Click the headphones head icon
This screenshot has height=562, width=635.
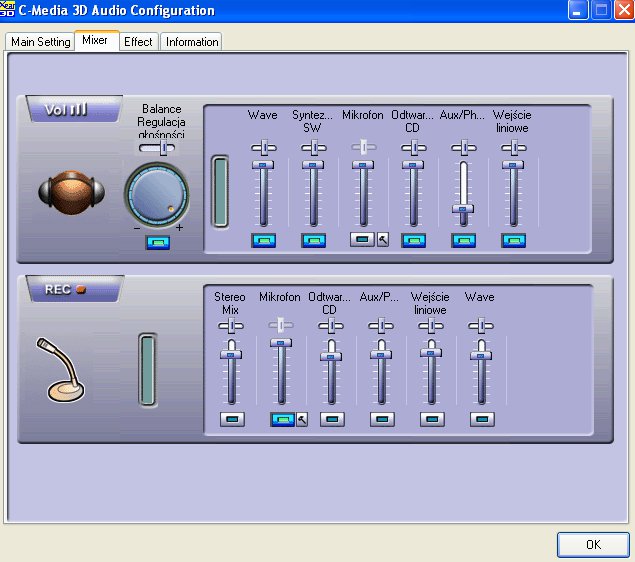coord(71,193)
